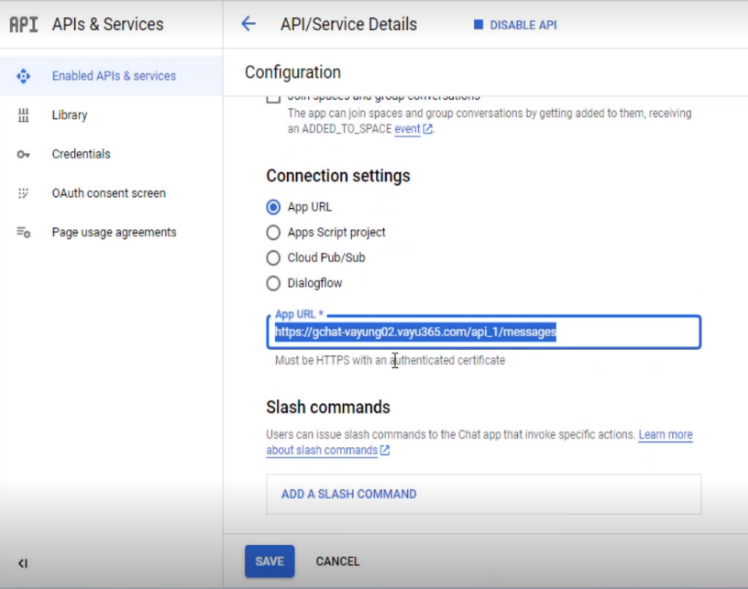Open Credentials in the sidebar
The width and height of the screenshot is (748, 589).
point(81,154)
